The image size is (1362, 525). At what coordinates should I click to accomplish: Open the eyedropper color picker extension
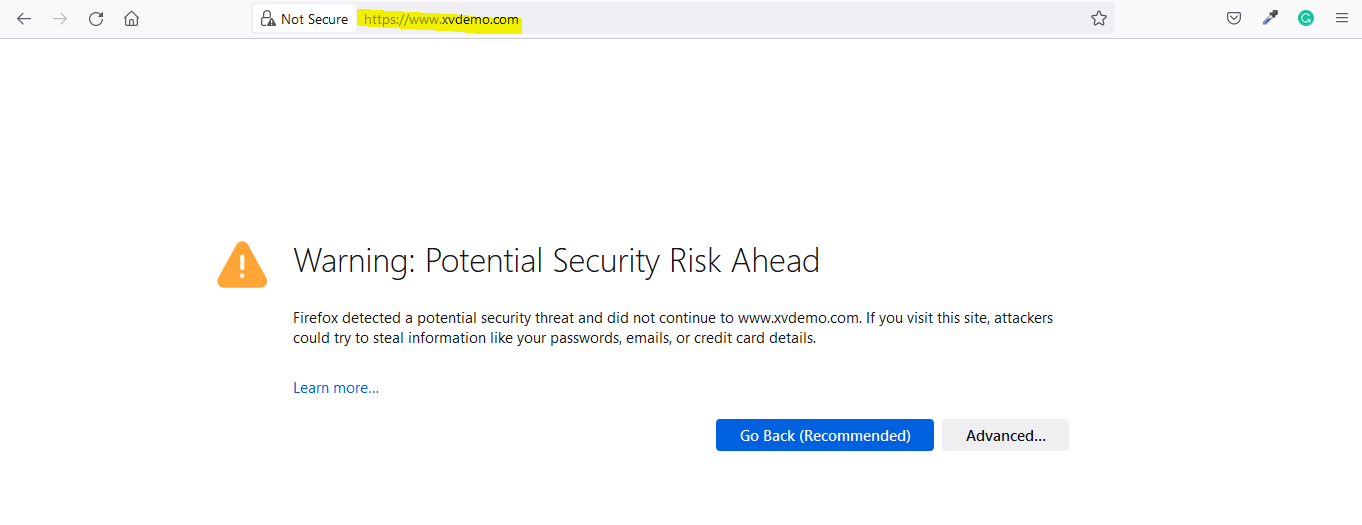click(x=1270, y=18)
